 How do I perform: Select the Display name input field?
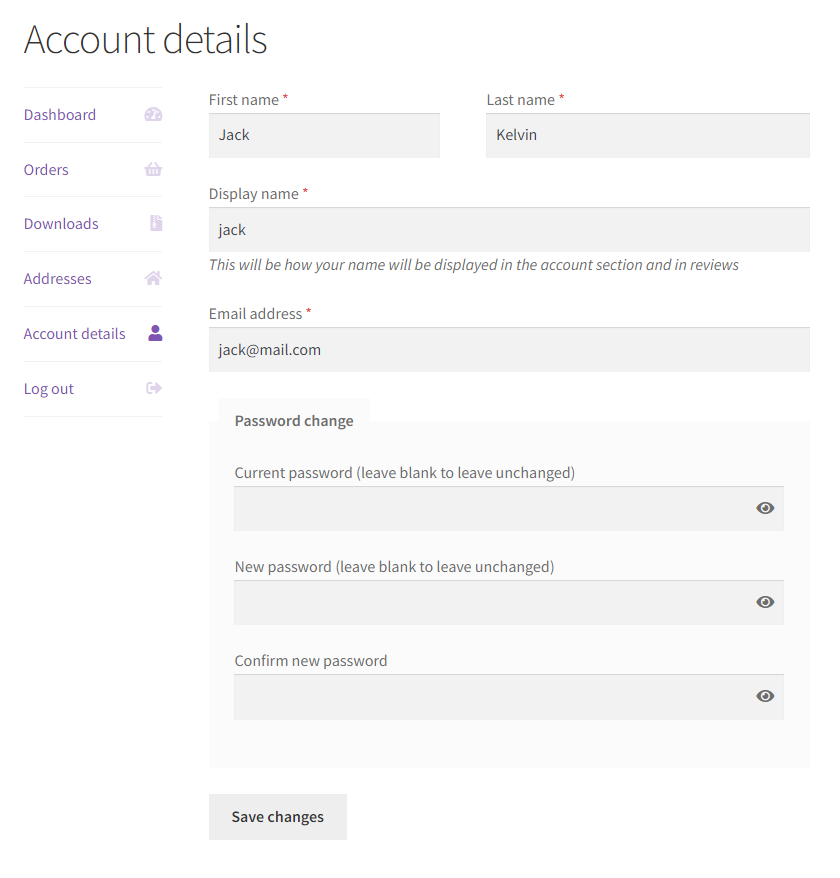coord(510,230)
